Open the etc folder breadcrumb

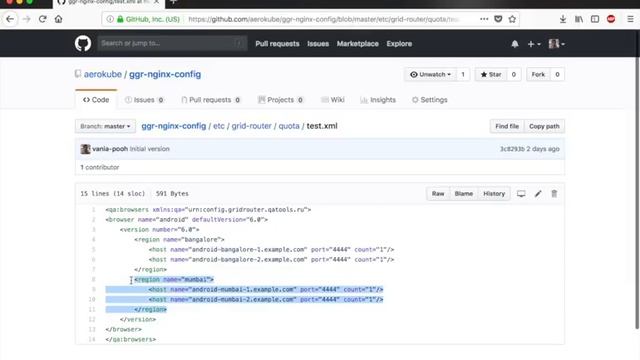pos(219,126)
